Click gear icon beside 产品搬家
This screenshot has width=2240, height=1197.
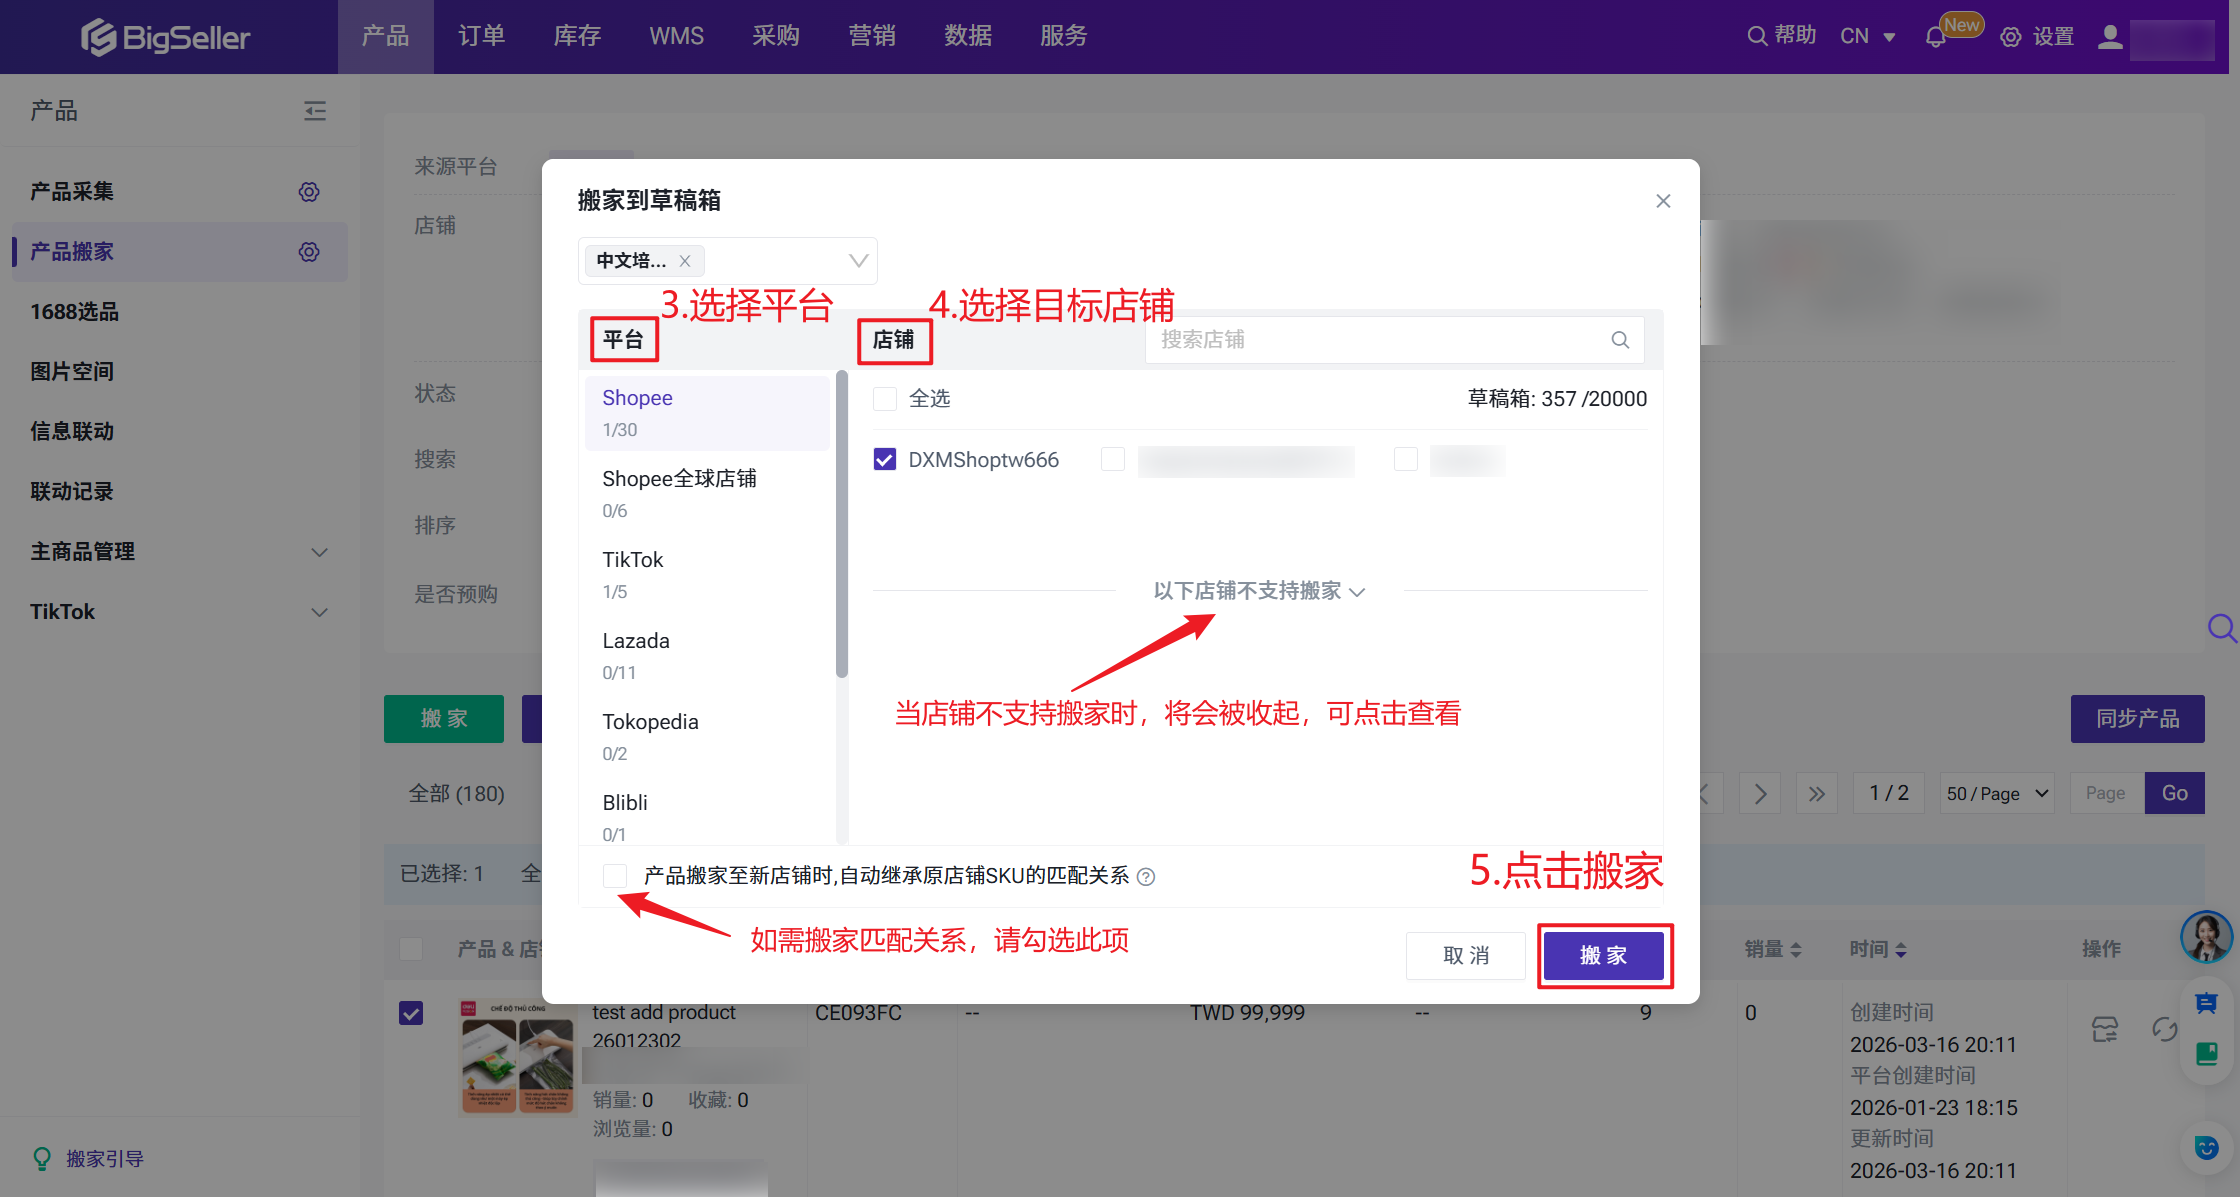[x=309, y=251]
